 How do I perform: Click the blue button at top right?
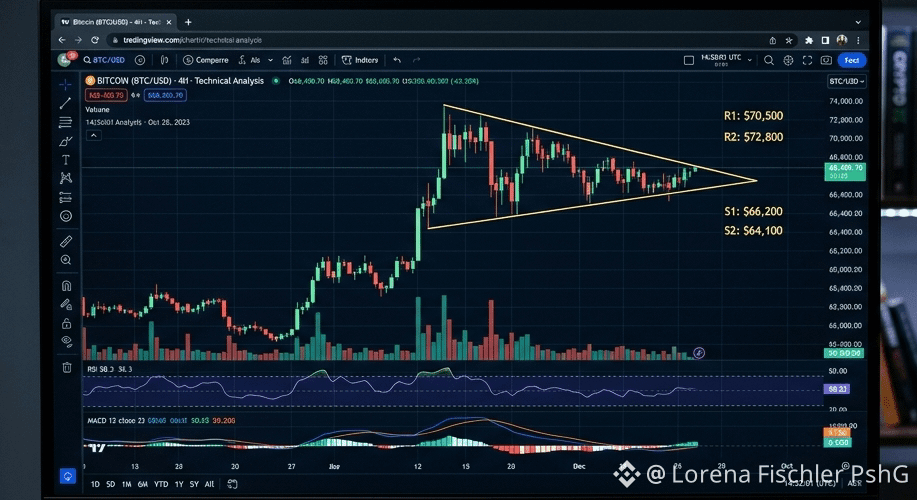click(852, 60)
